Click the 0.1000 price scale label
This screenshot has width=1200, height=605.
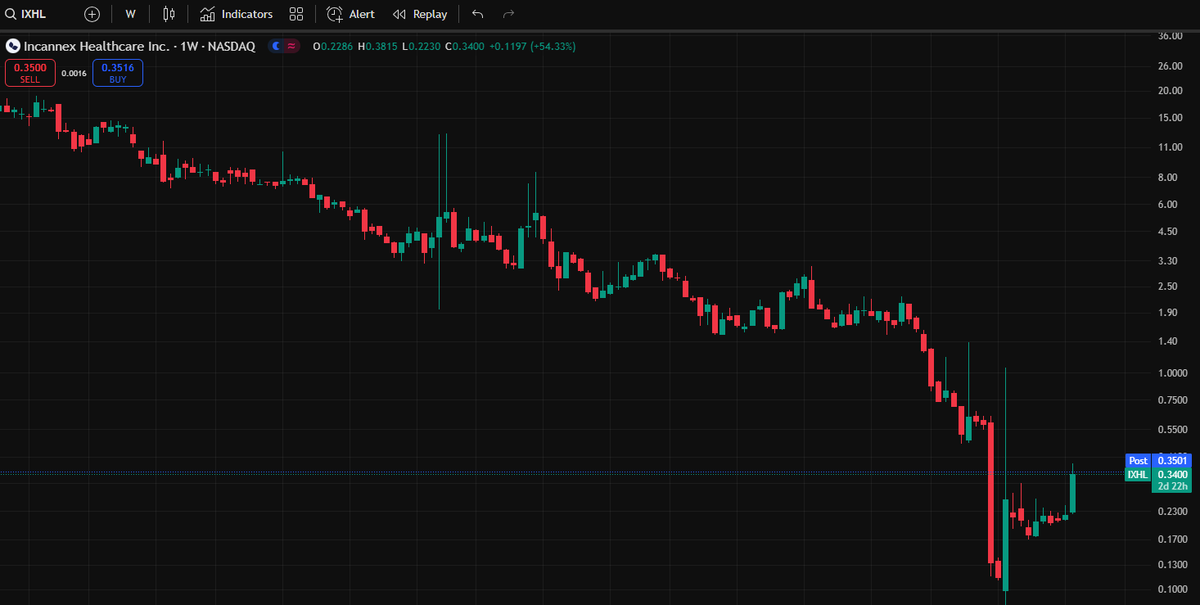tap(1173, 590)
